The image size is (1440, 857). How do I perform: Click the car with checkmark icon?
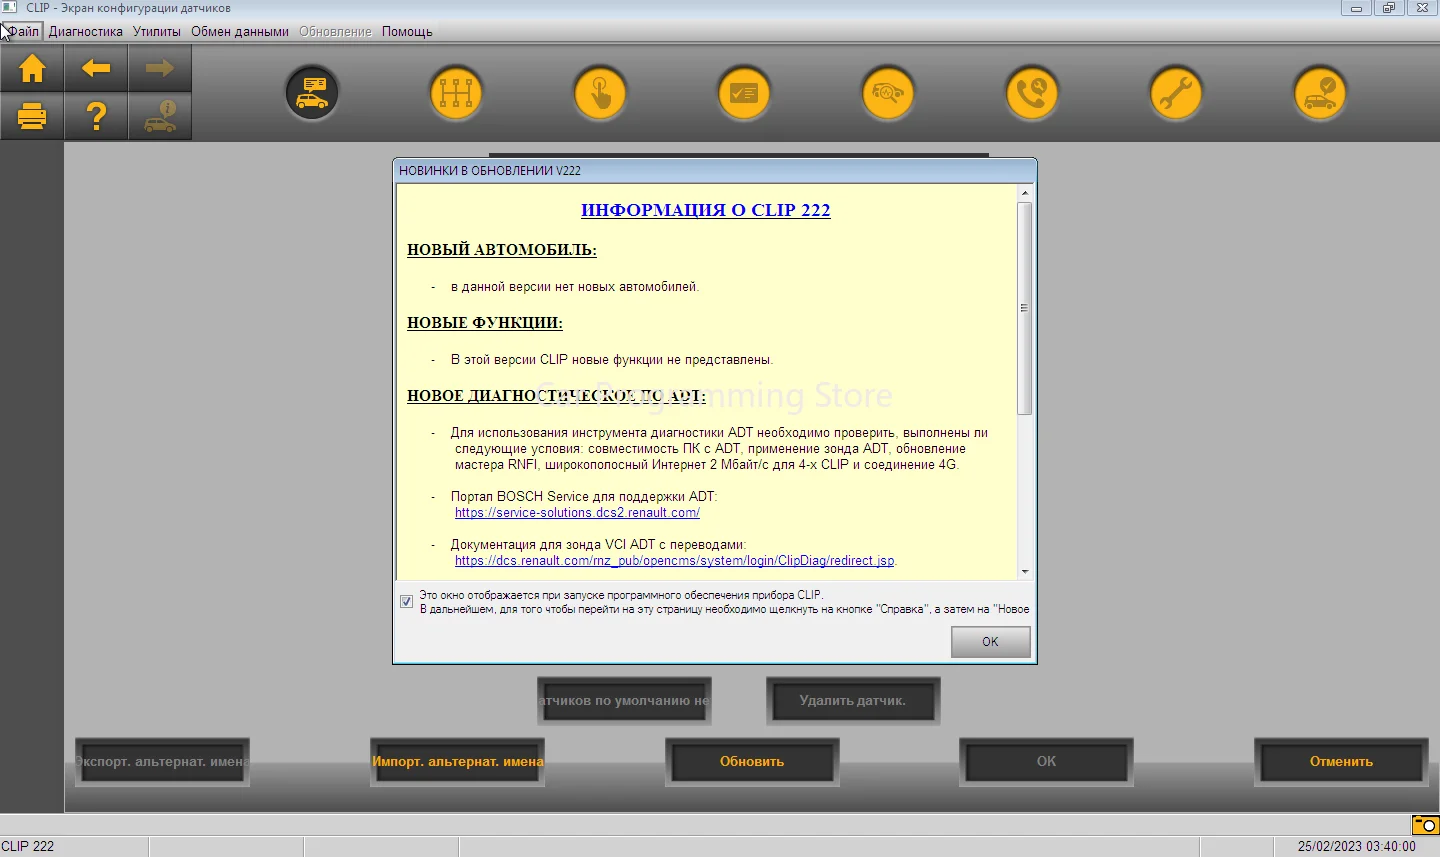(x=1320, y=92)
